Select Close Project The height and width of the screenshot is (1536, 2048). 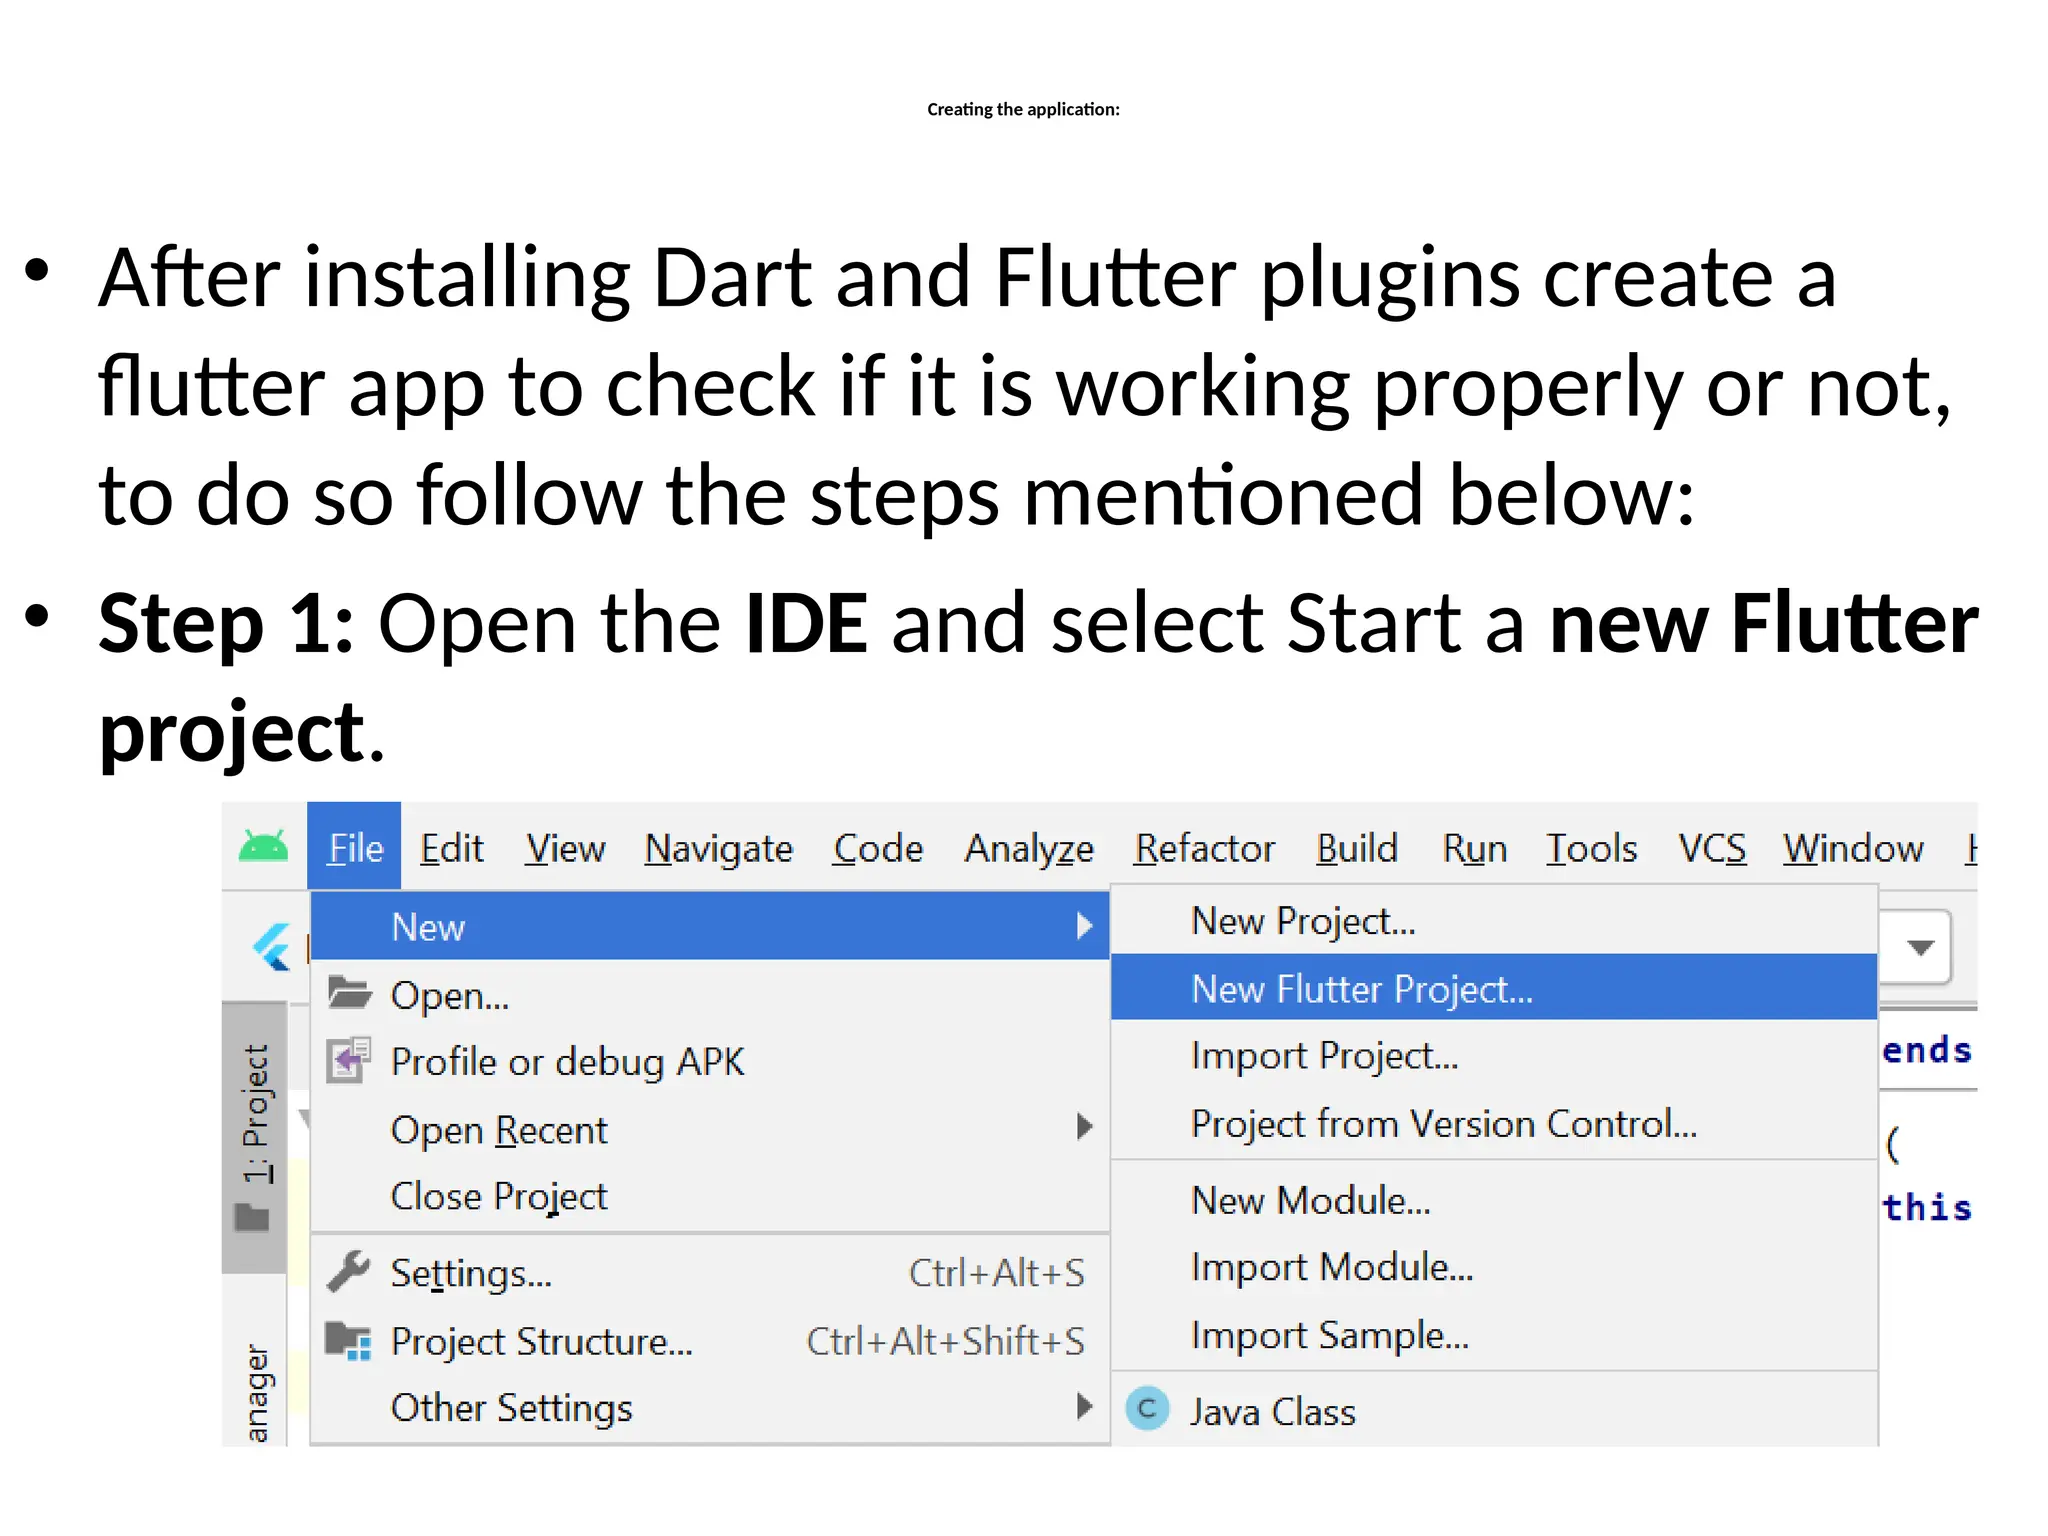[x=710, y=1196]
